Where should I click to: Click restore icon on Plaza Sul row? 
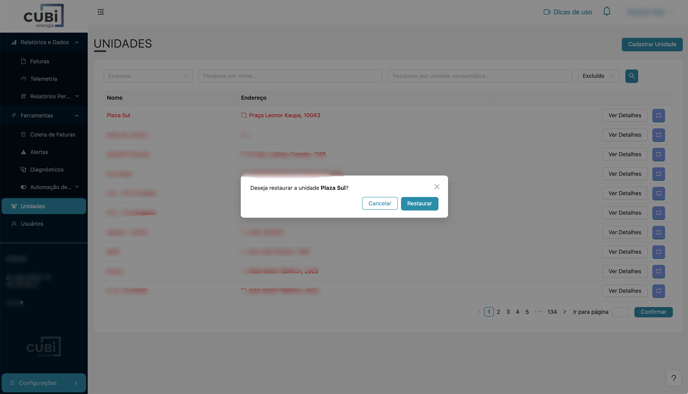click(x=658, y=115)
